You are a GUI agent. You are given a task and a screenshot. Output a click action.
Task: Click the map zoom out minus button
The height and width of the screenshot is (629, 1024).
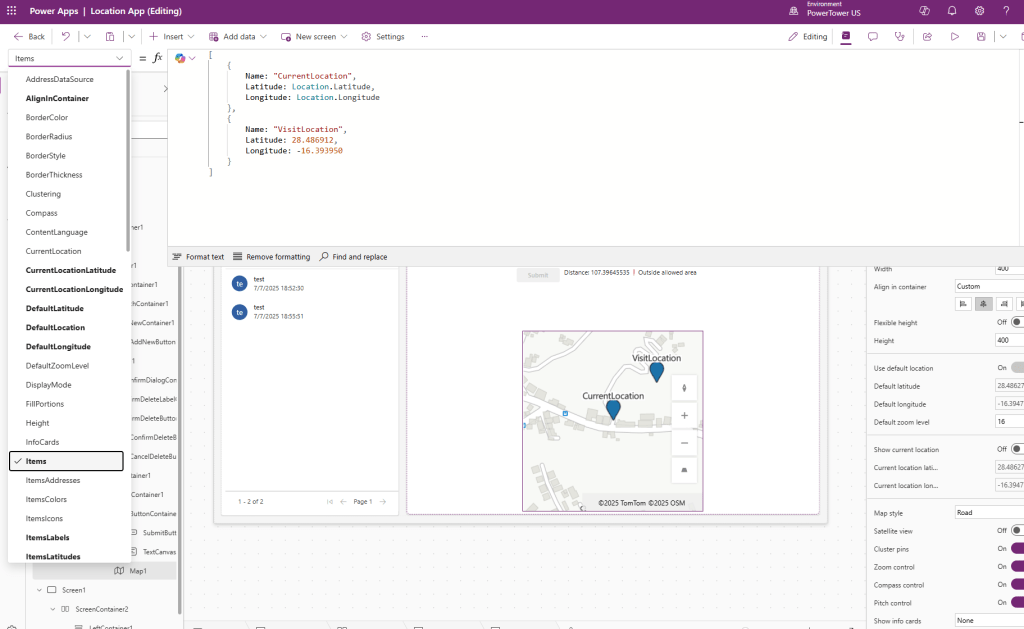tap(684, 442)
